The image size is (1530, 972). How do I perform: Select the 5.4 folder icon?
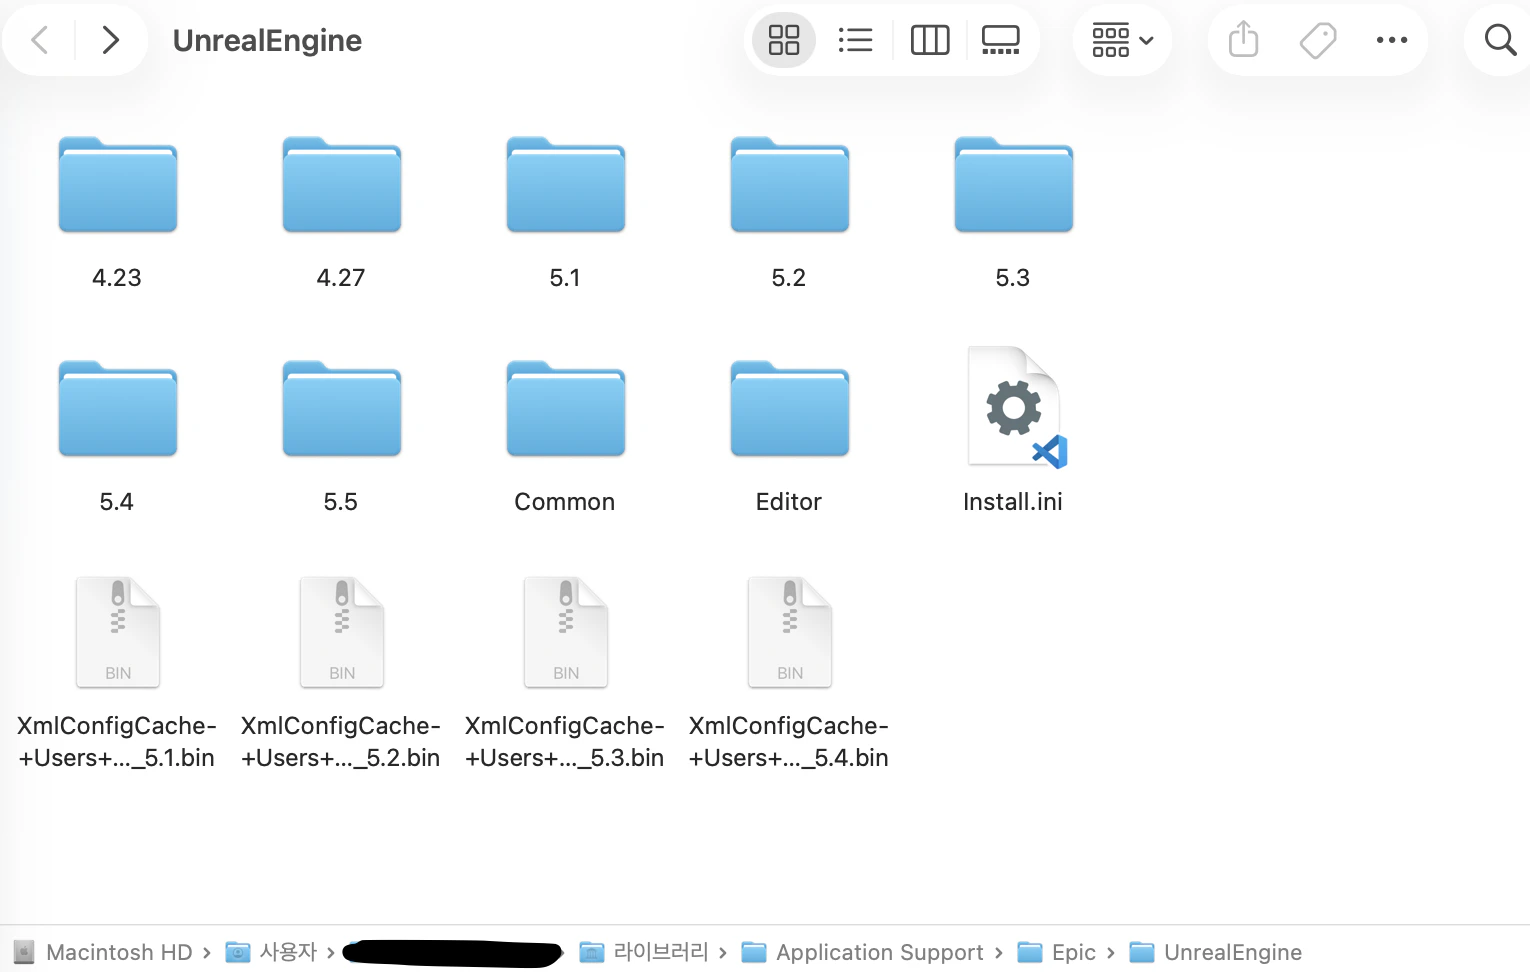tap(118, 409)
